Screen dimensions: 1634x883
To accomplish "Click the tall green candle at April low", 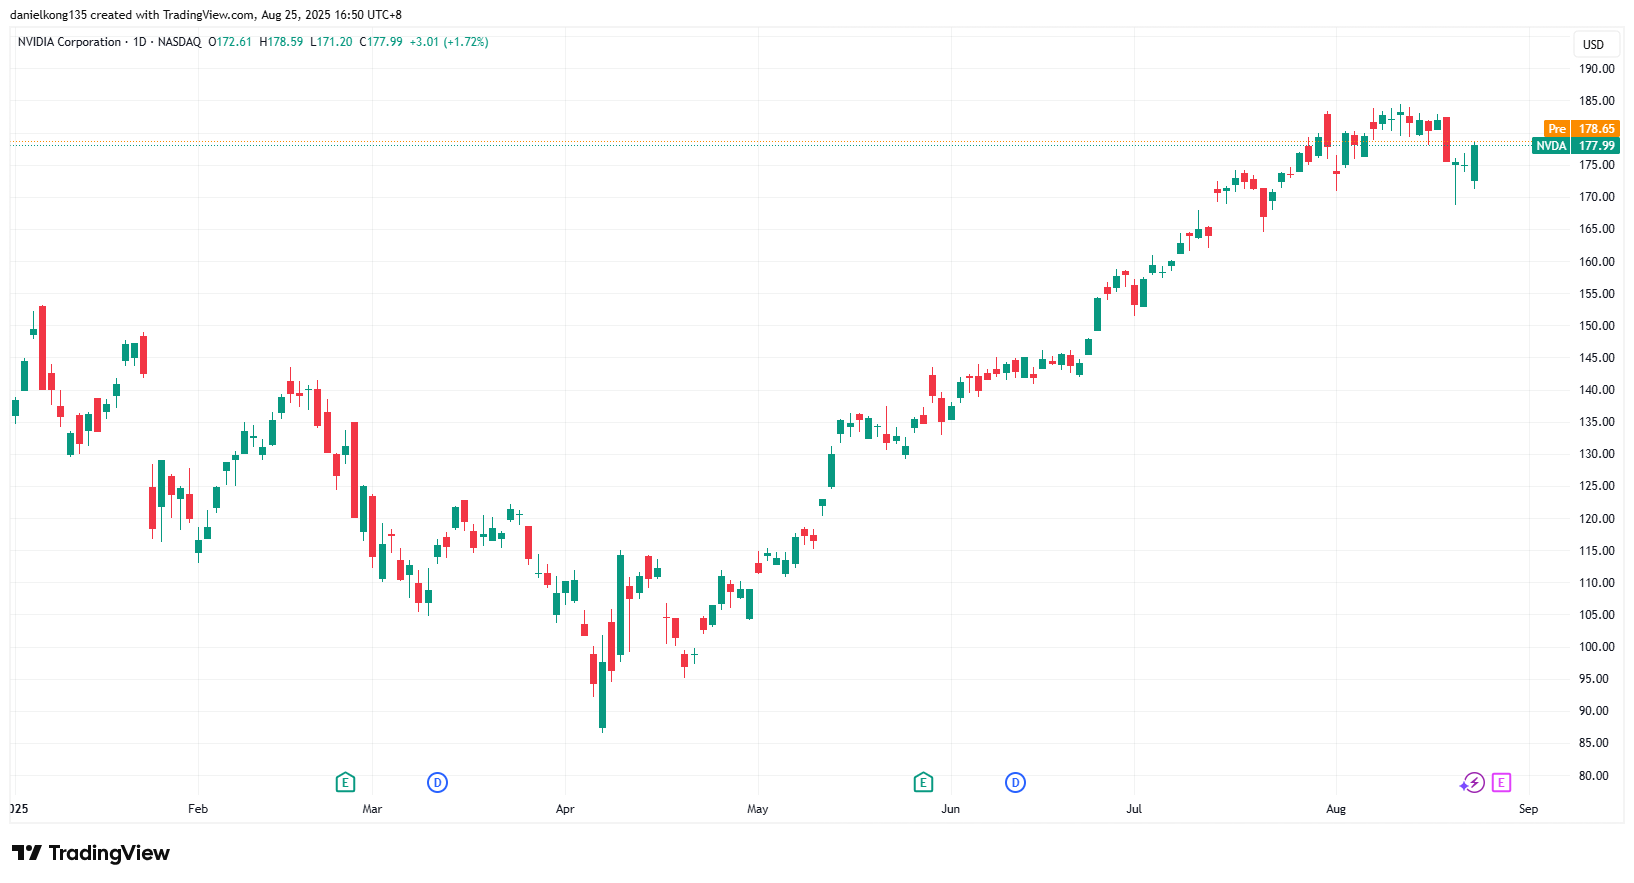I will pos(602,694).
